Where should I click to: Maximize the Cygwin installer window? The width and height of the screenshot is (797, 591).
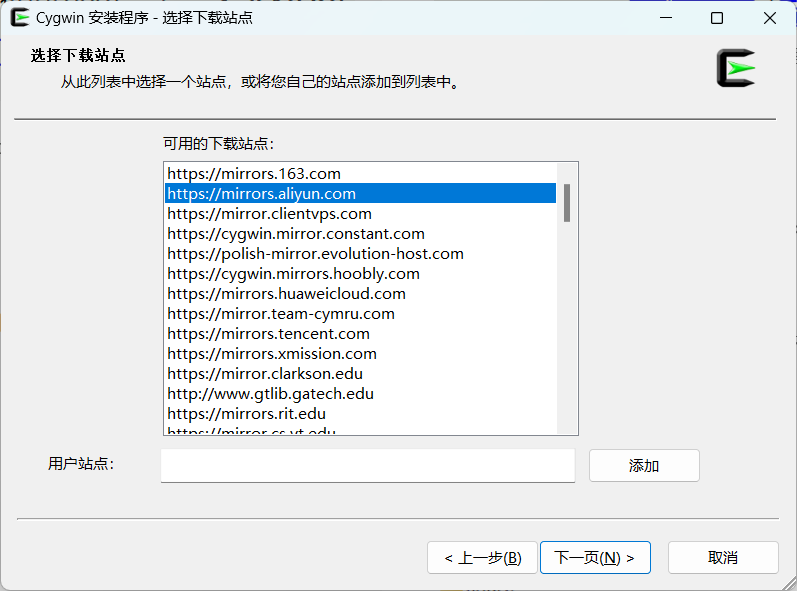[x=717, y=18]
